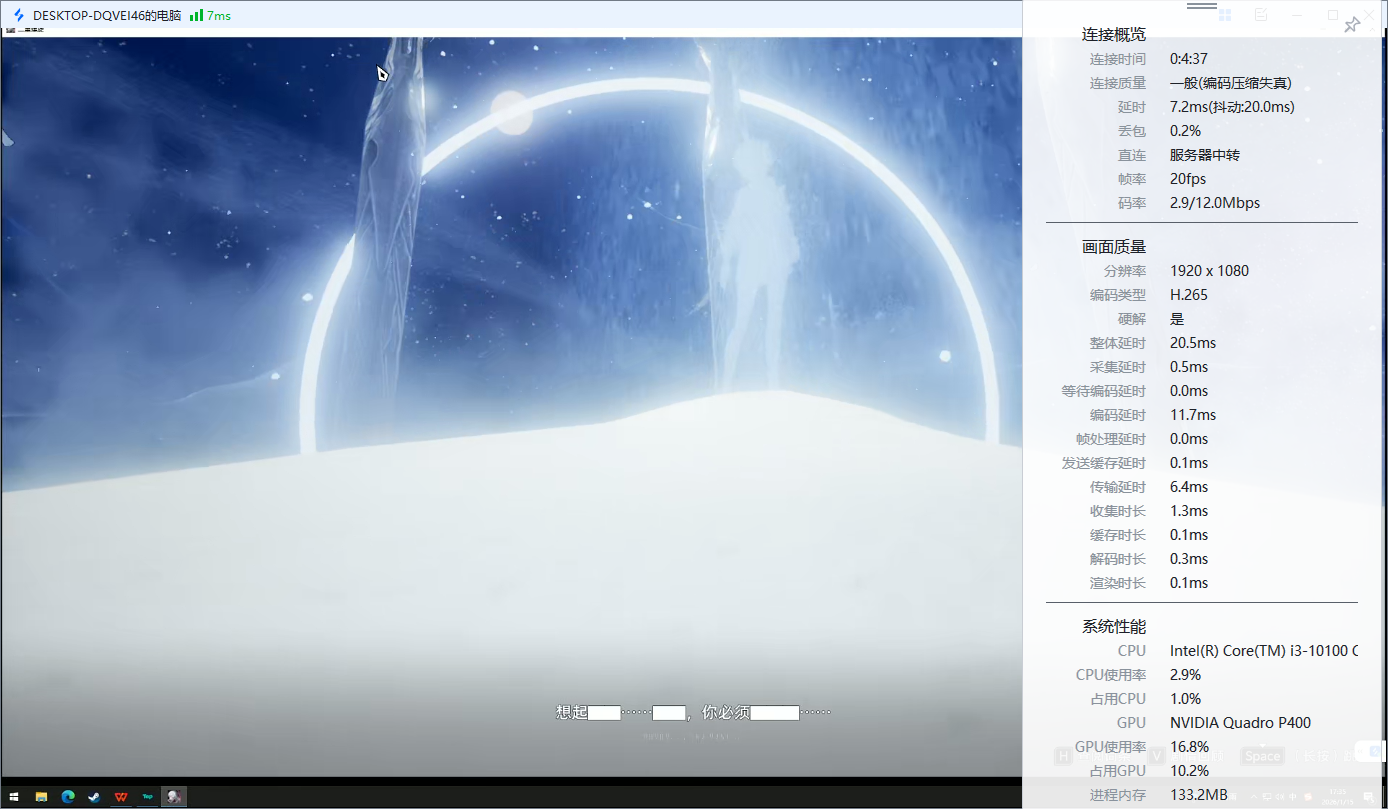This screenshot has height=809, width=1388.
Task: Click the drag handle atop the stats panel
Action: coord(1201,6)
